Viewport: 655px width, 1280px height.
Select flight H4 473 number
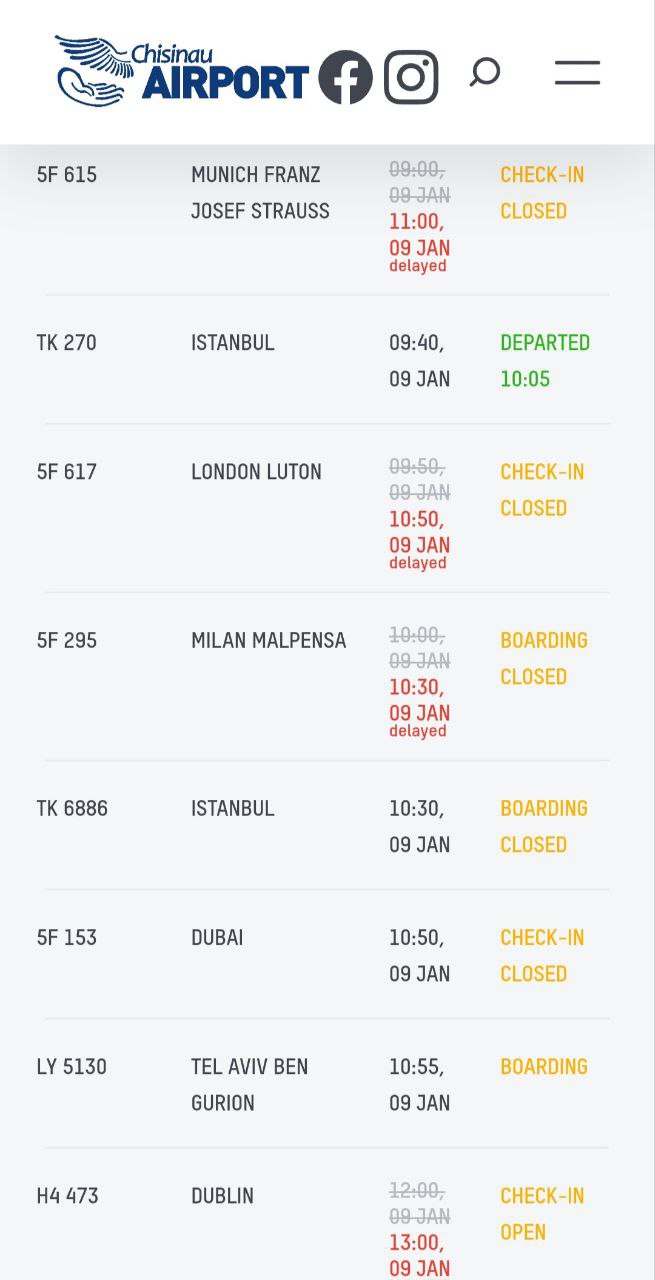(x=68, y=1195)
